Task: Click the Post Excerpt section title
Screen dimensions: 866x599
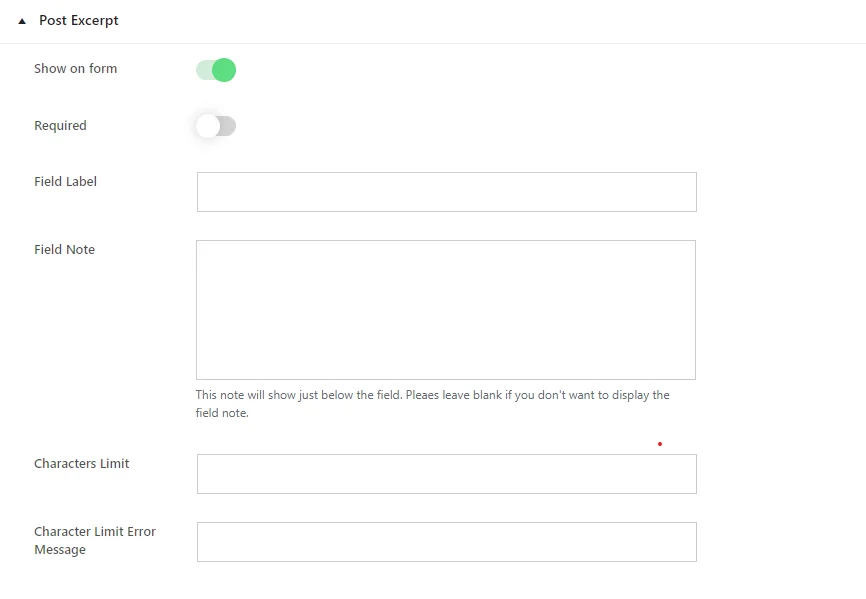Action: point(78,20)
